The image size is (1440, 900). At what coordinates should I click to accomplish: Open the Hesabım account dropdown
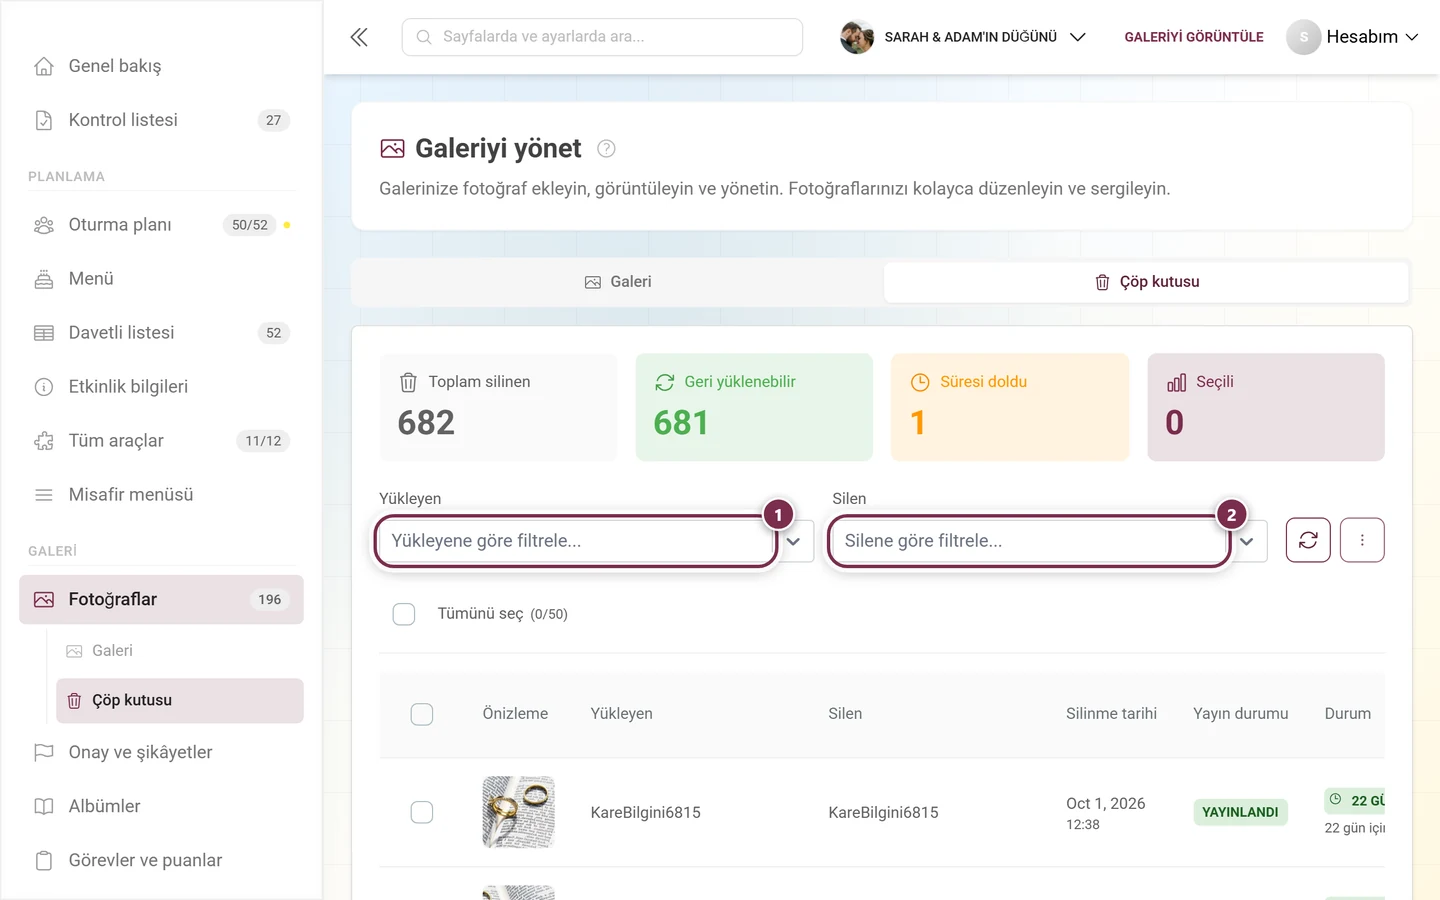(1353, 37)
